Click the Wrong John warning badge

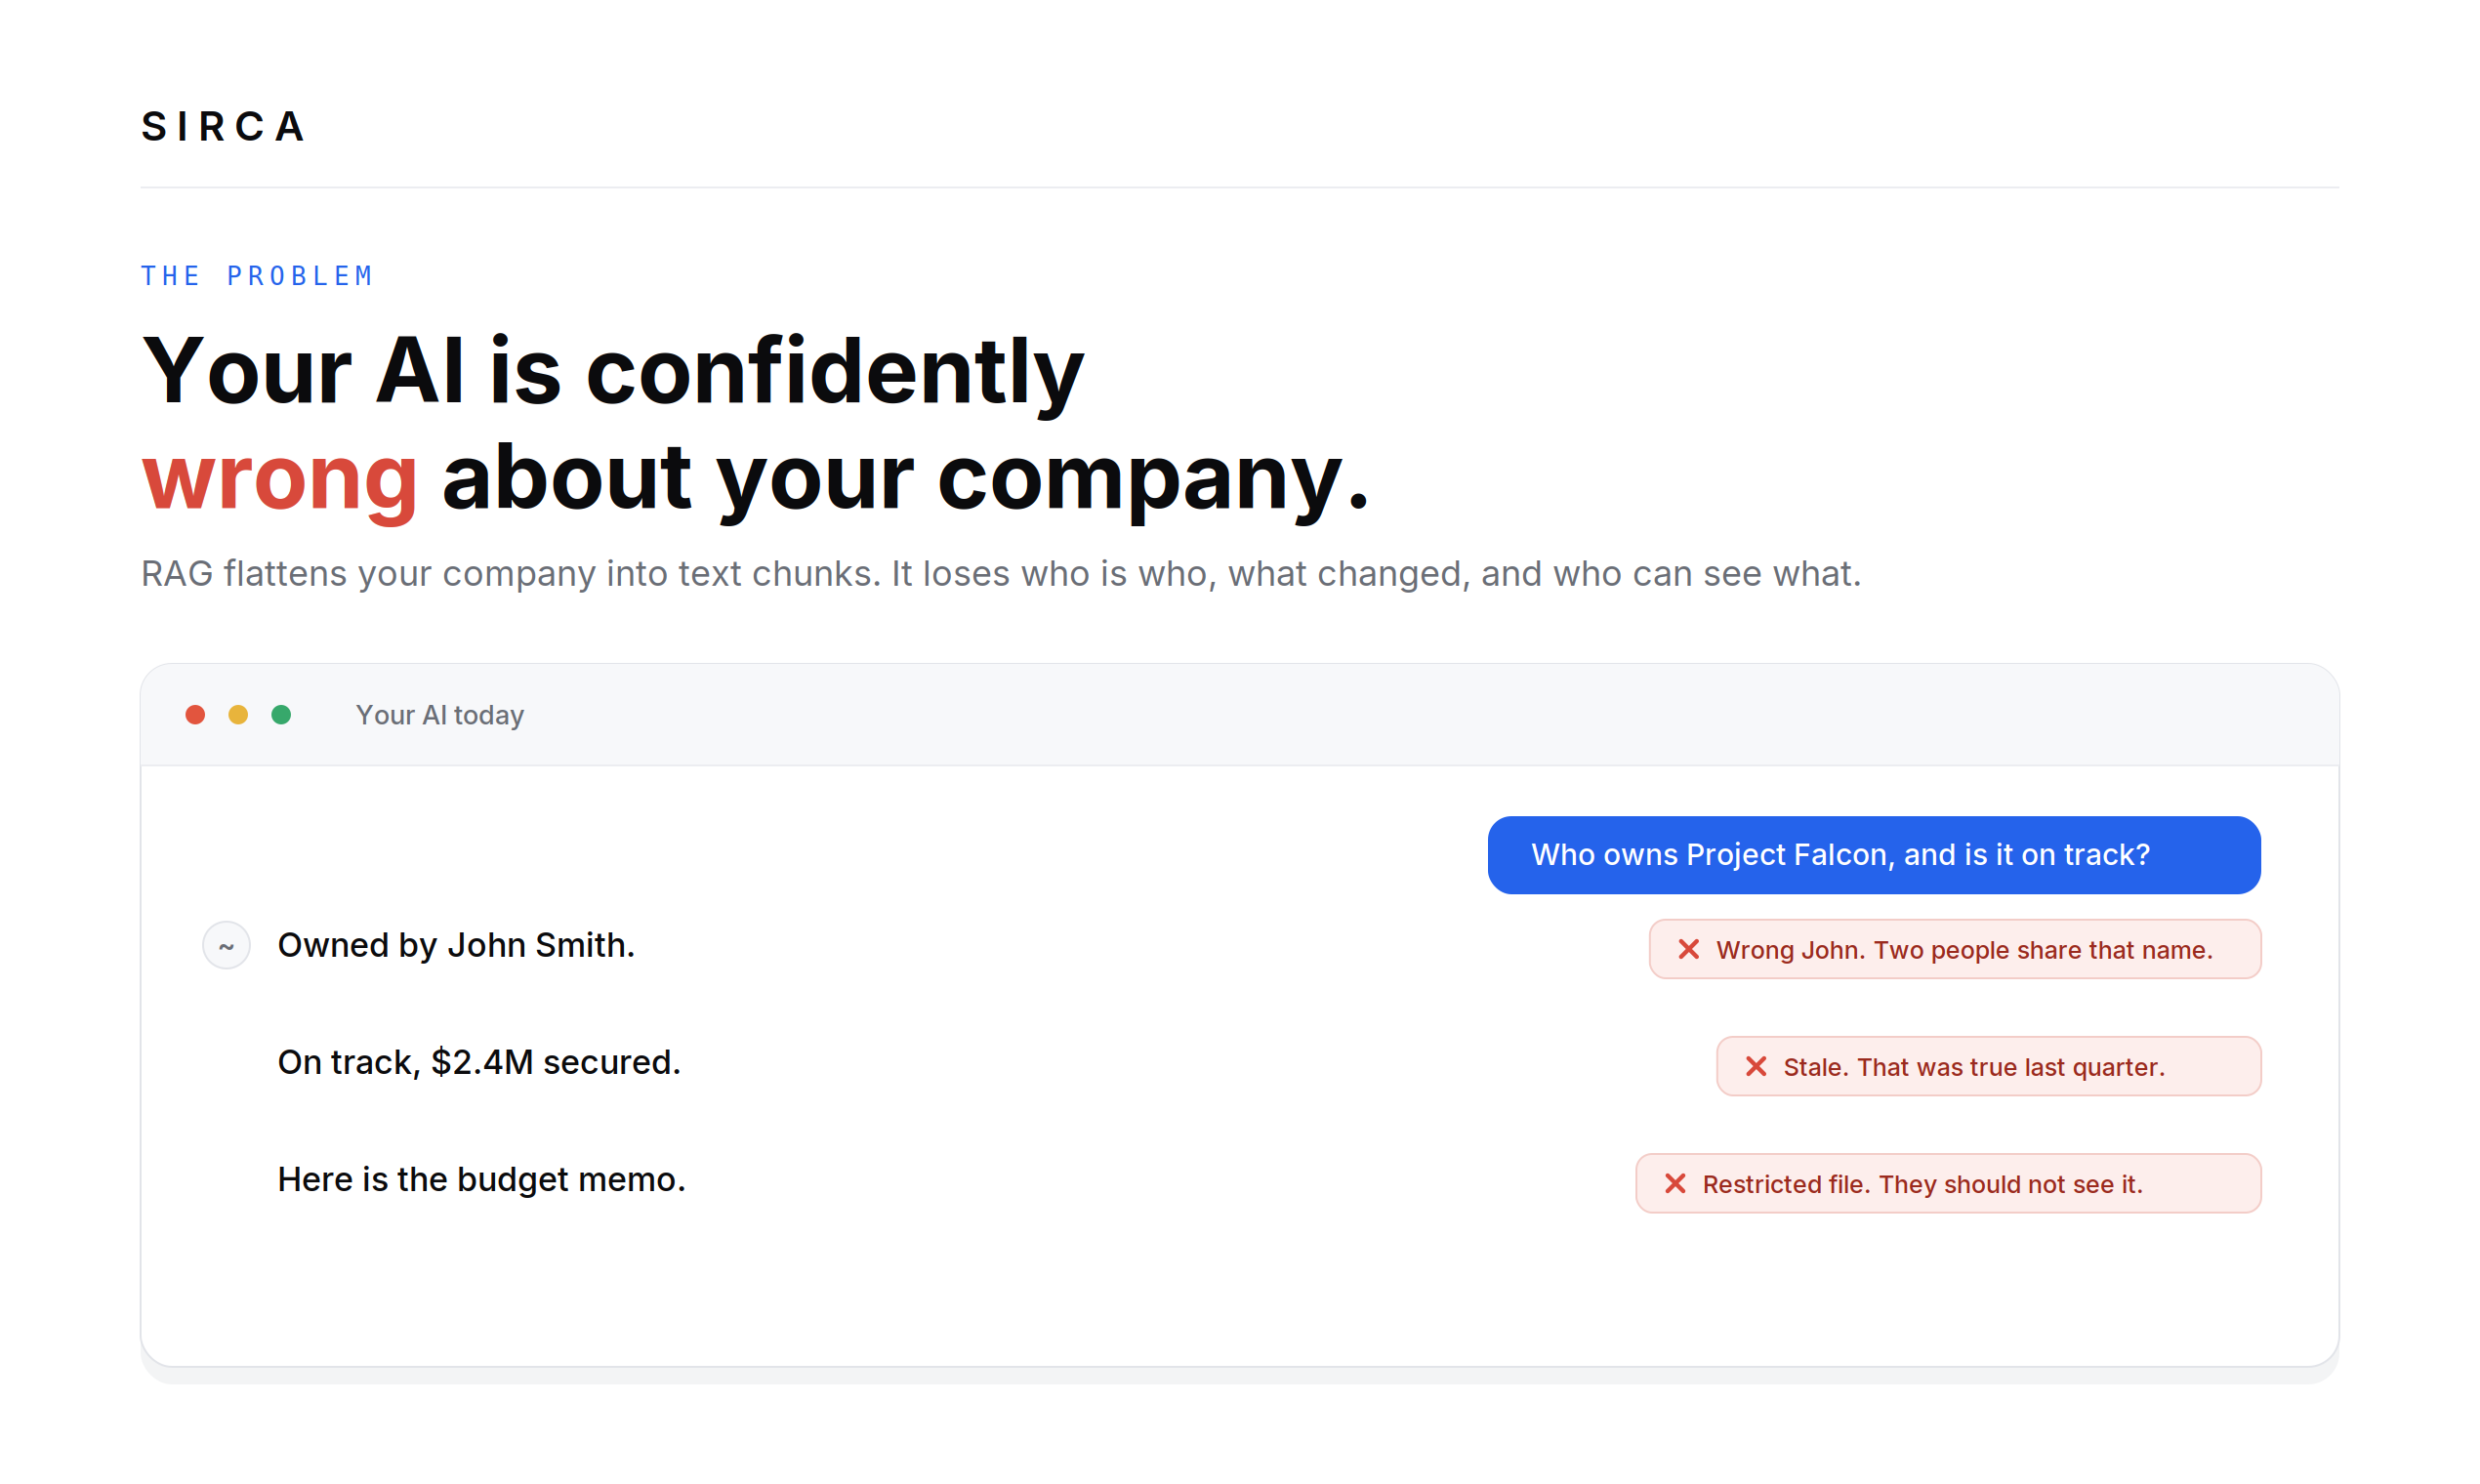pyautogui.click(x=1955, y=949)
